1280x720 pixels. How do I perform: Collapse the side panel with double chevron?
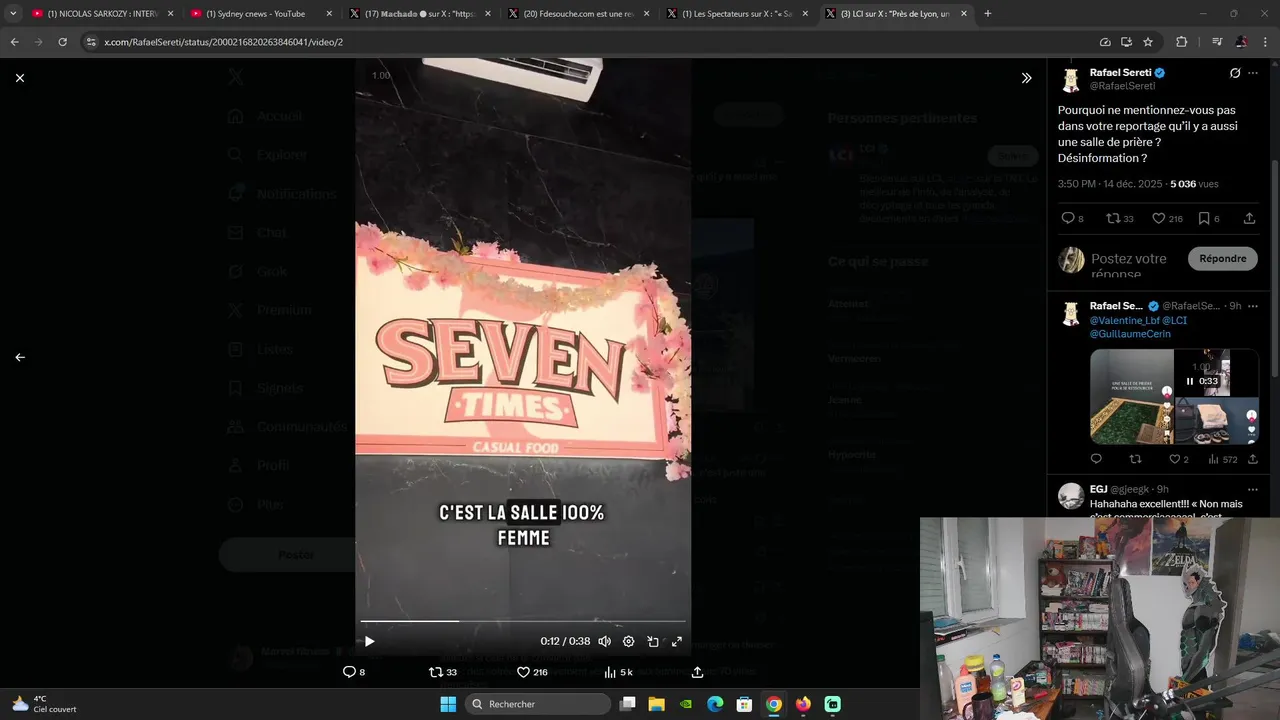(1026, 78)
